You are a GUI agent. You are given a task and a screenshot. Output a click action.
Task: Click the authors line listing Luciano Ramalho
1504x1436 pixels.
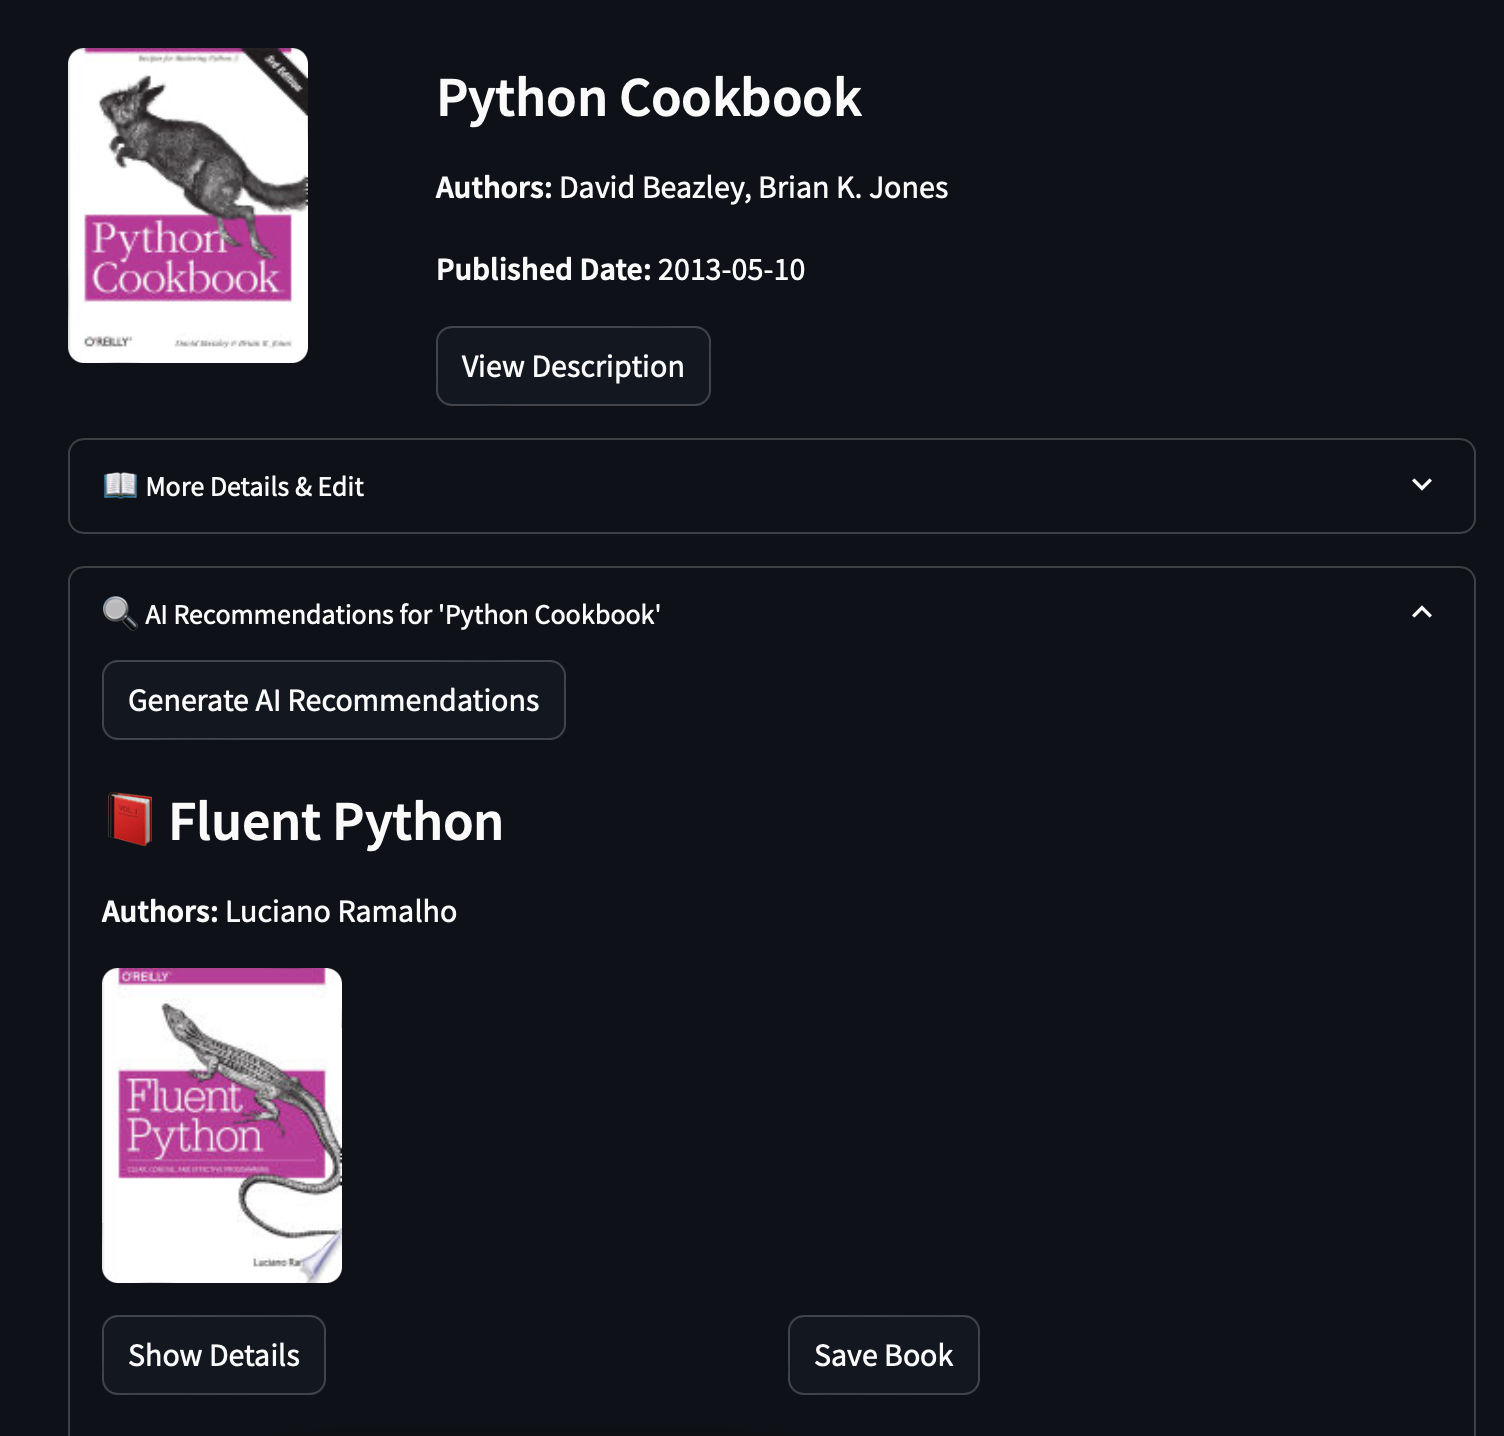click(279, 912)
